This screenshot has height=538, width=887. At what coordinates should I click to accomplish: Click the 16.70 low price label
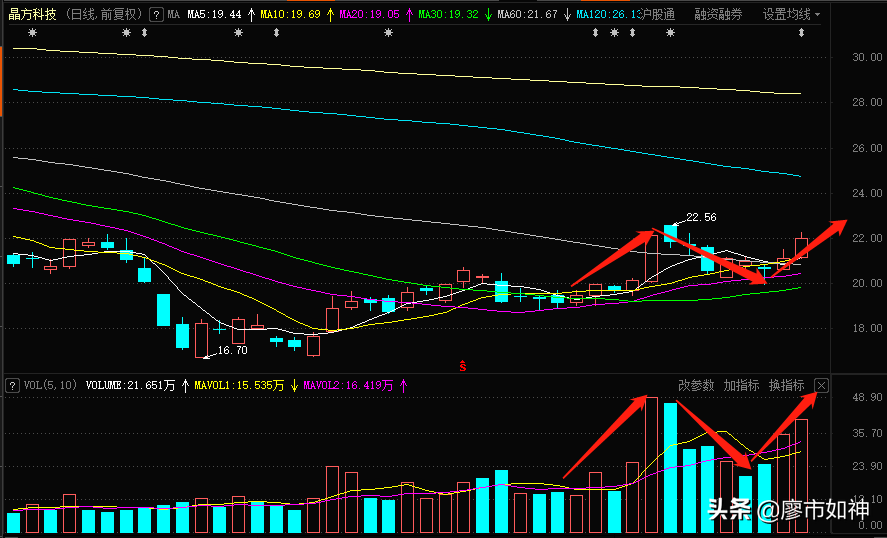(232, 350)
